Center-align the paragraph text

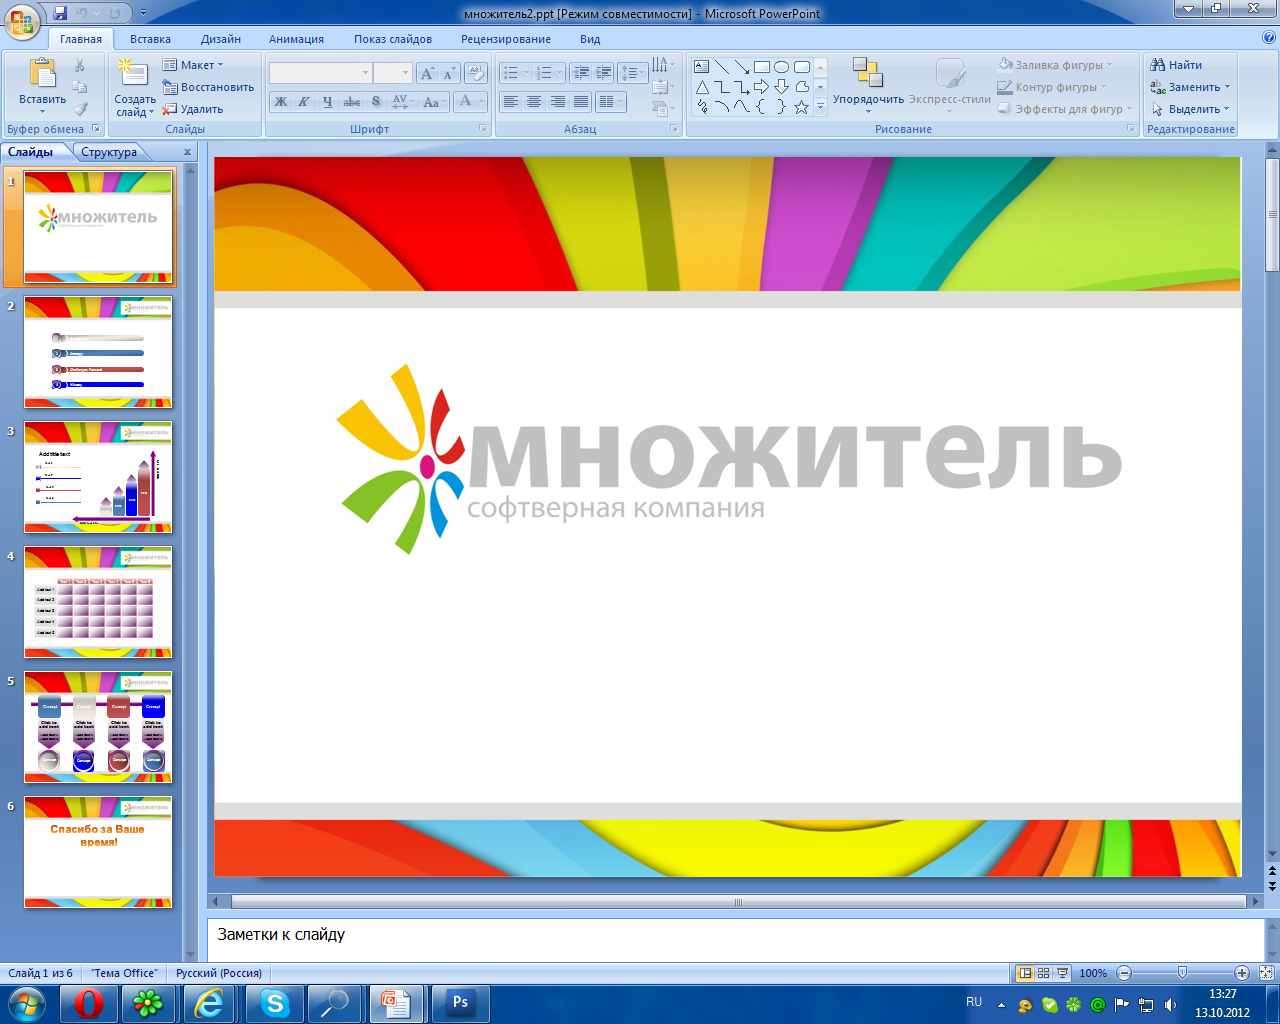point(534,102)
